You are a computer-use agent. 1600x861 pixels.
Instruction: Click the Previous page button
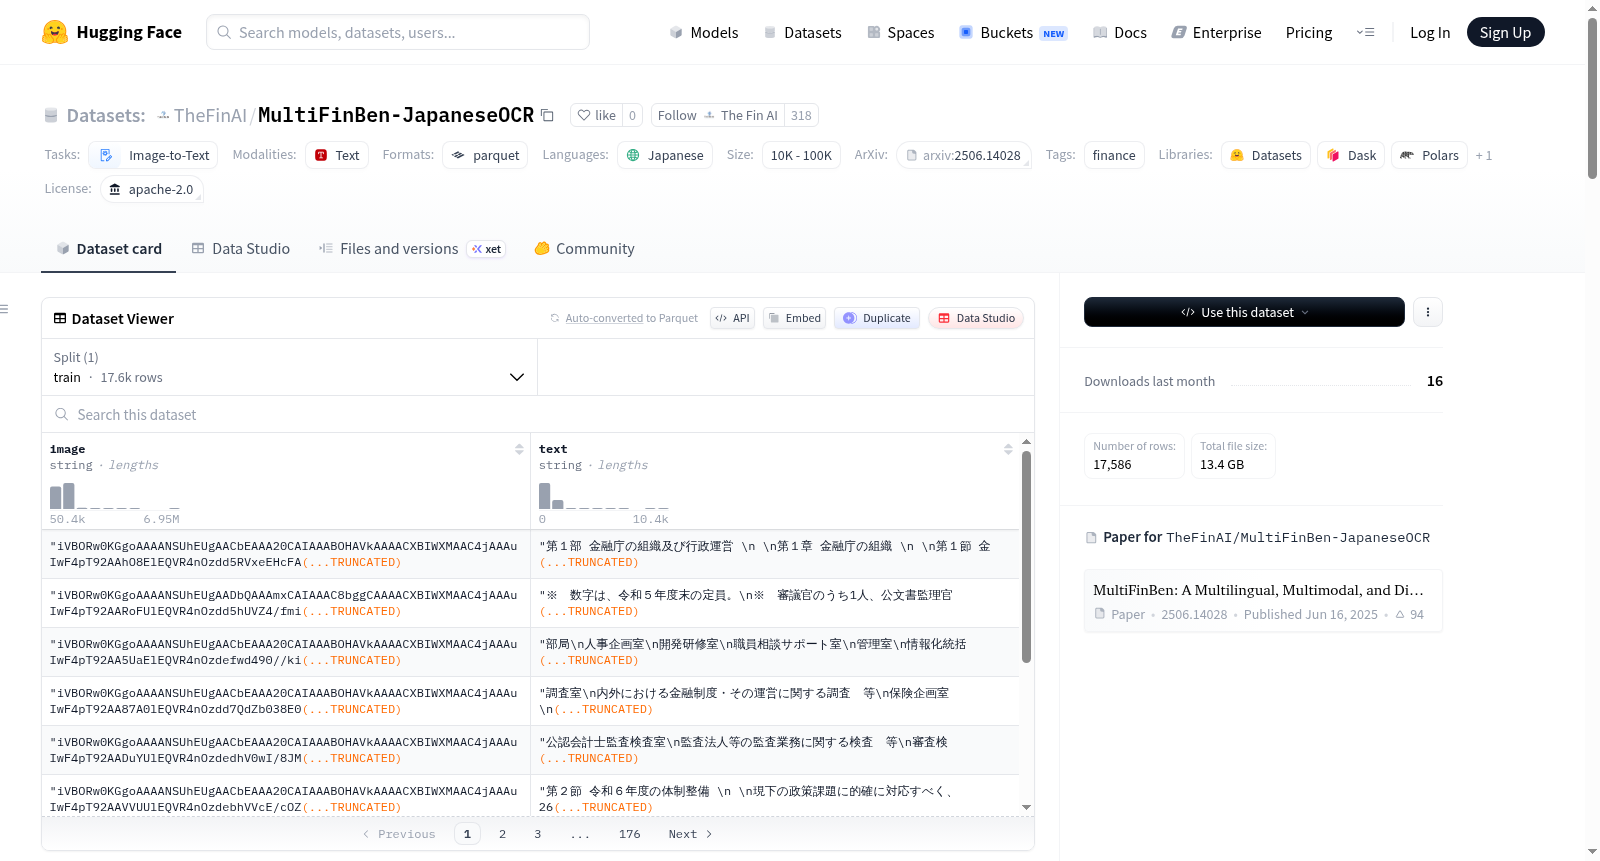399,834
